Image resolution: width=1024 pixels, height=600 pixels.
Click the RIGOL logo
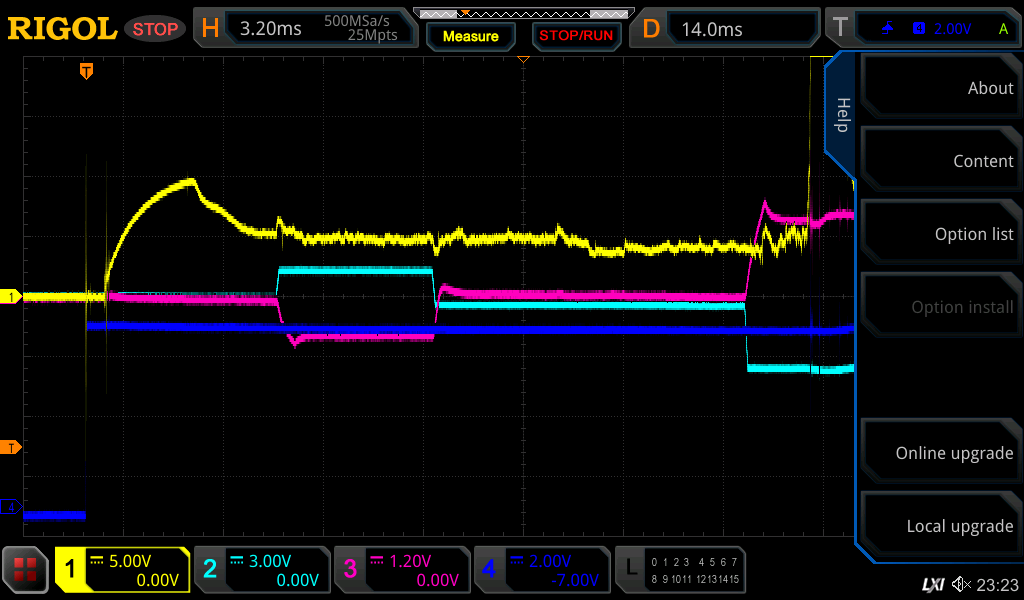pyautogui.click(x=62, y=29)
